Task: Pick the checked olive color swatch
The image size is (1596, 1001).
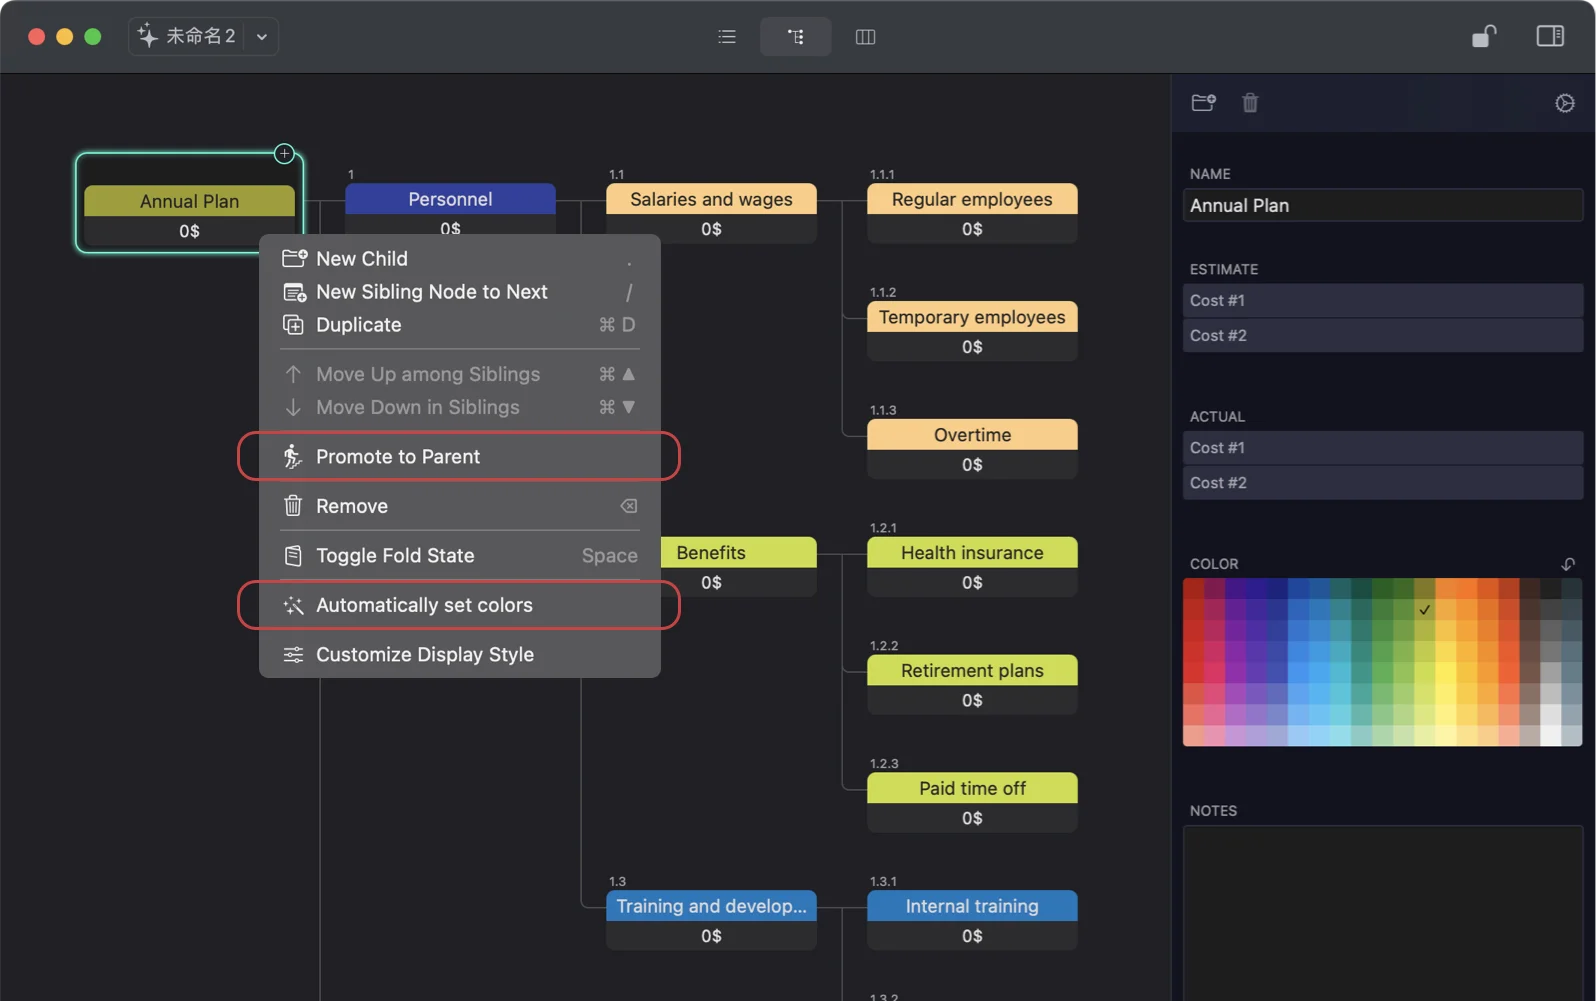Action: coord(1424,610)
